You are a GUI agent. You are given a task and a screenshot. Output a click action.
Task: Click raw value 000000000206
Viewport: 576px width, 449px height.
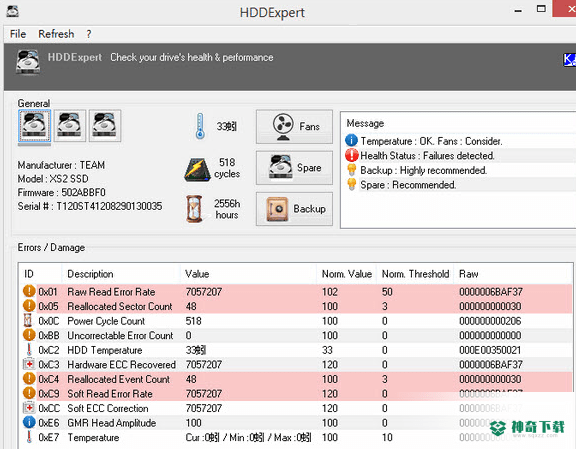(490, 321)
